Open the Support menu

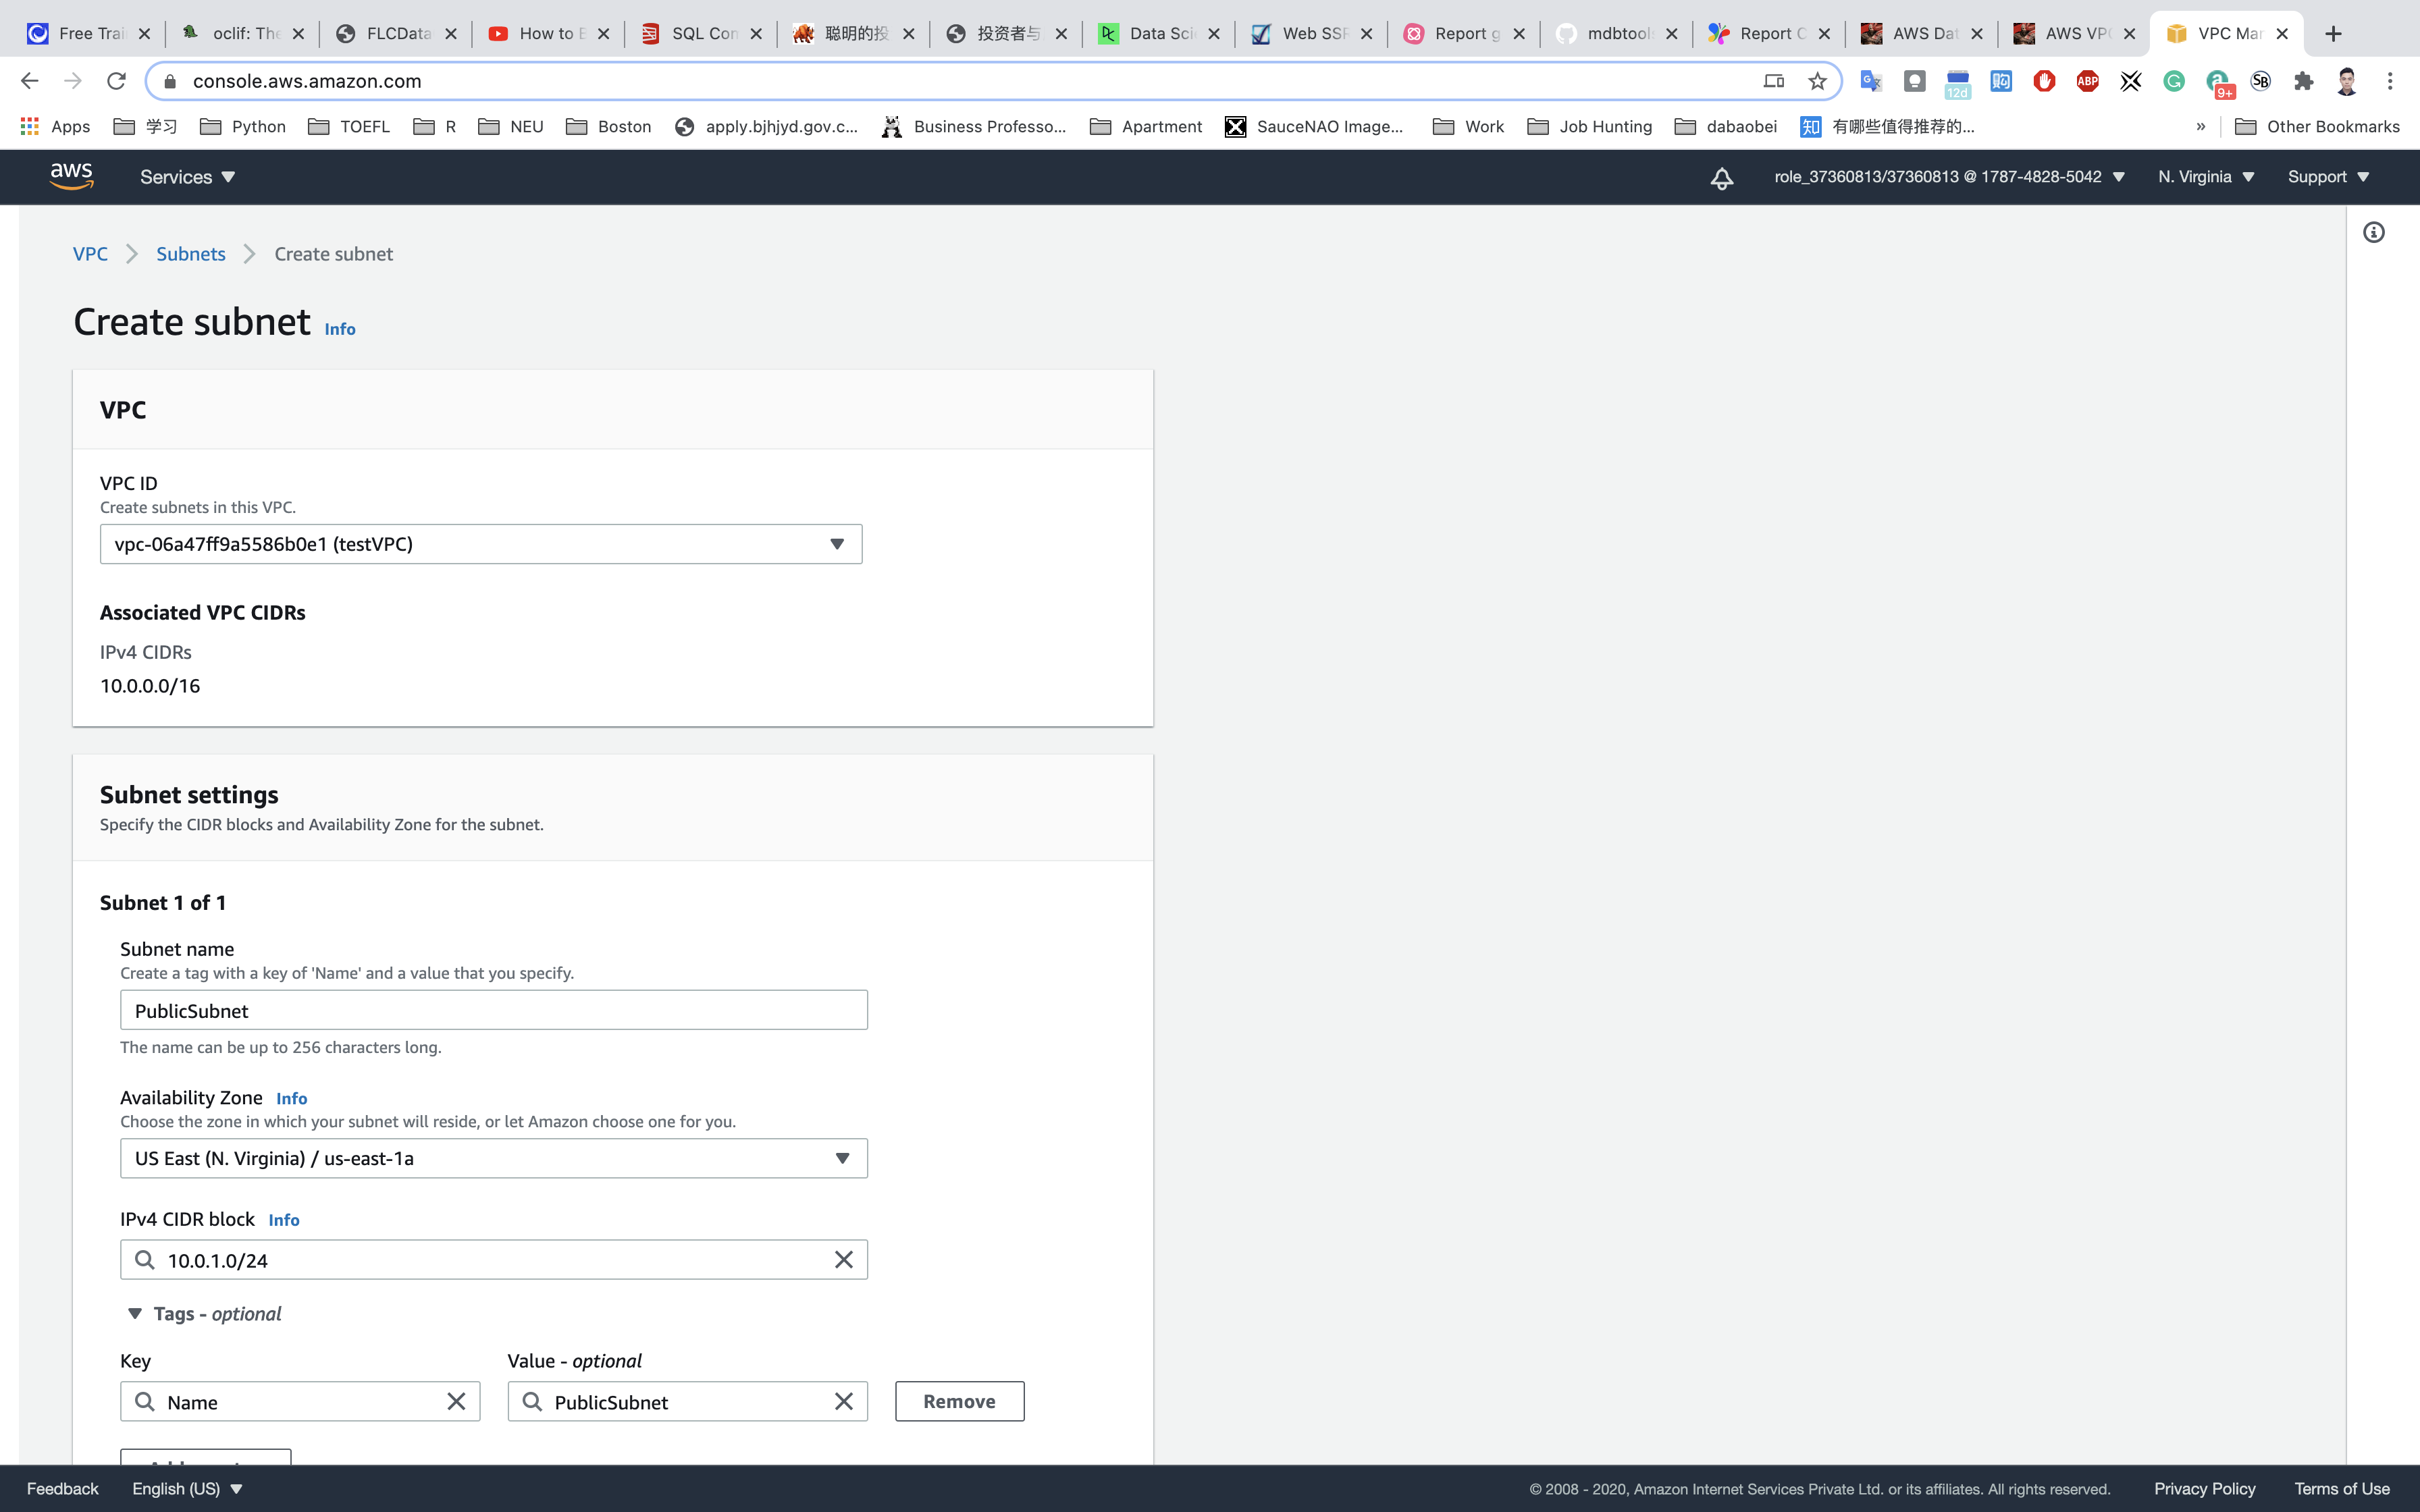click(x=2328, y=177)
